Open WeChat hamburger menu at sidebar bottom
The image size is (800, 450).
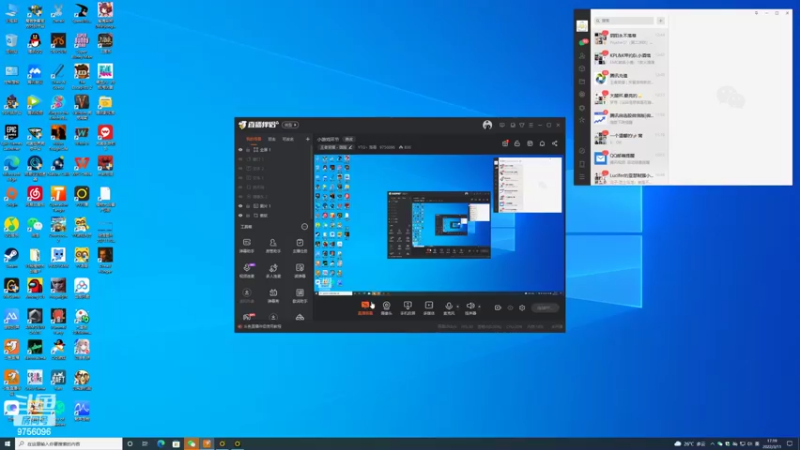click(x=582, y=177)
